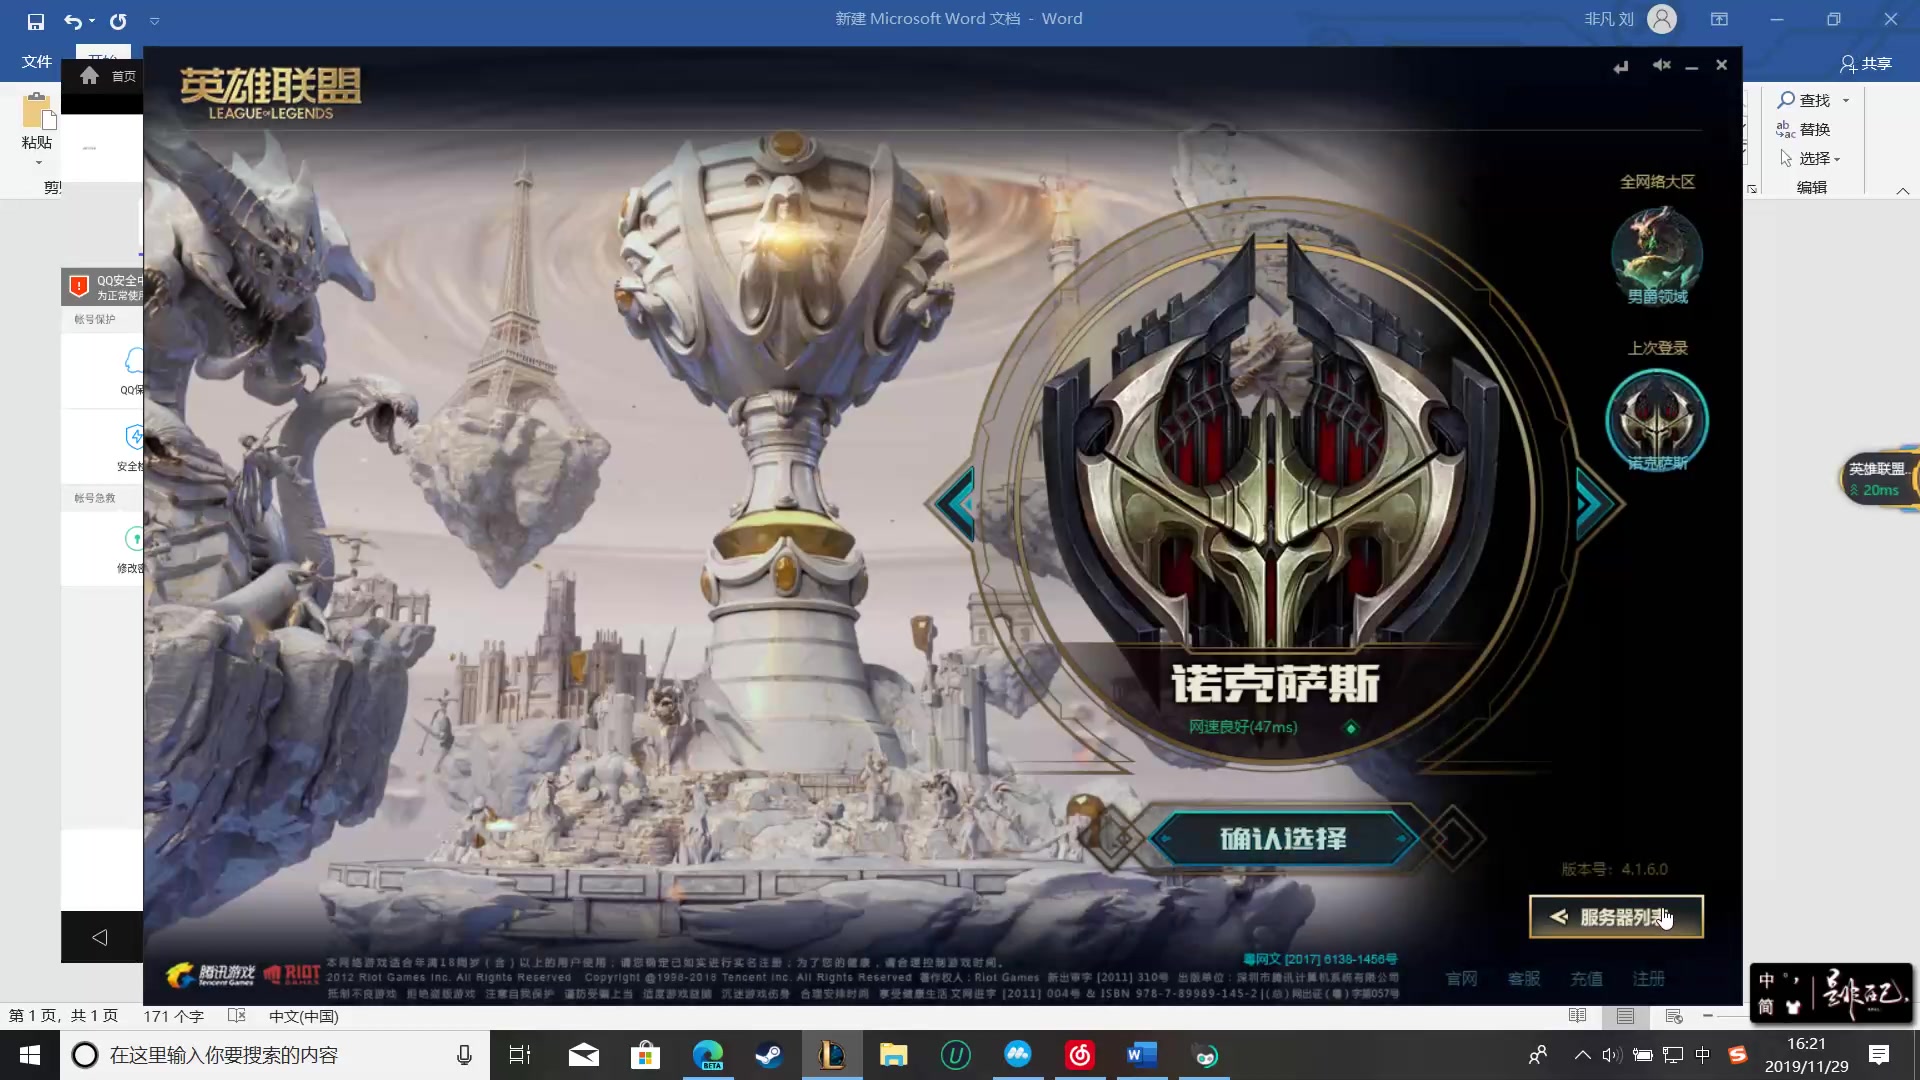Collapse the Word ribbon chevron
Image resolution: width=1920 pixels, height=1080 pixels.
pyautogui.click(x=1902, y=190)
